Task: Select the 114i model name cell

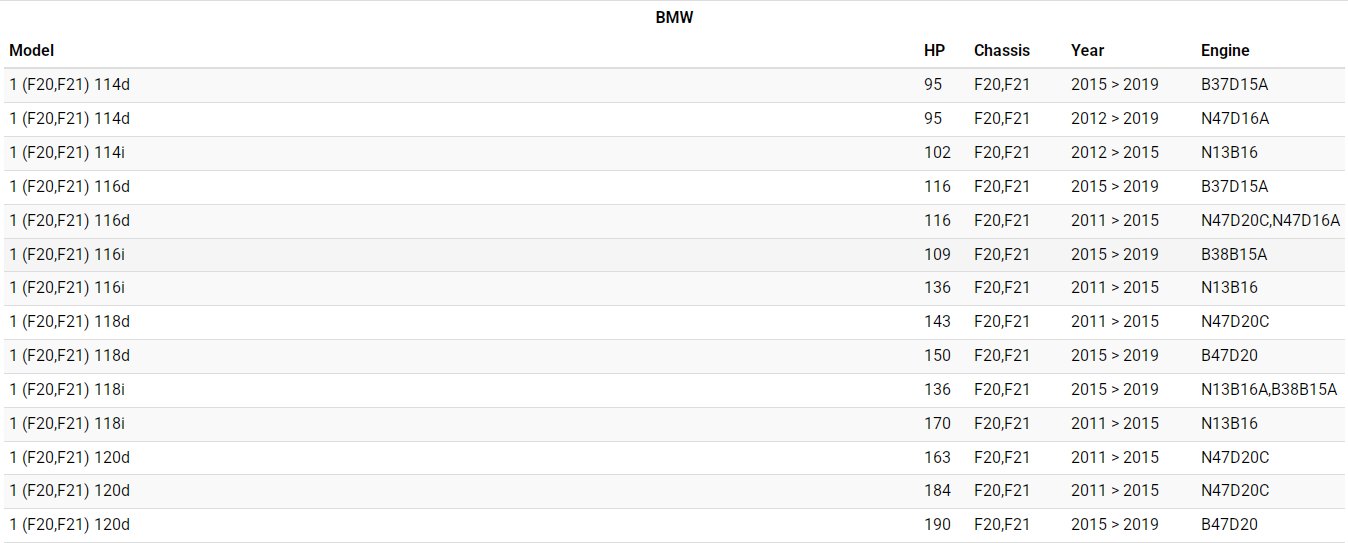Action: pos(67,152)
